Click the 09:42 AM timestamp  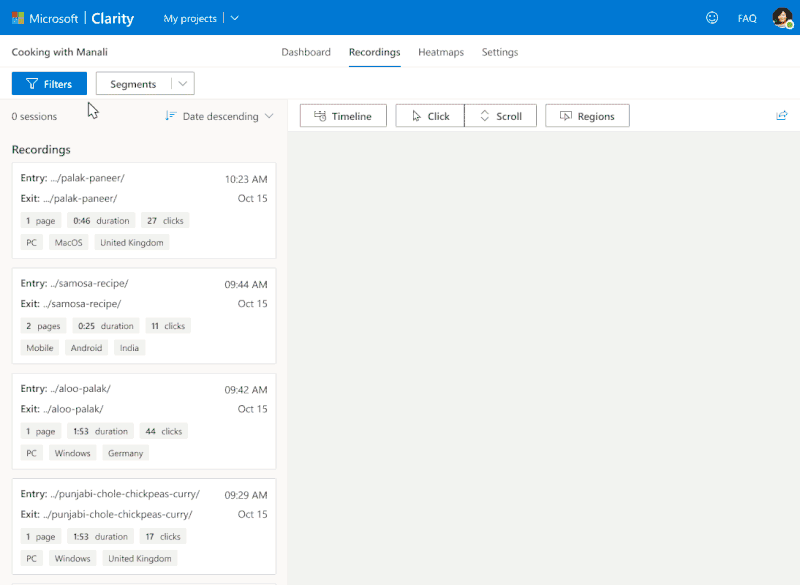(x=246, y=390)
